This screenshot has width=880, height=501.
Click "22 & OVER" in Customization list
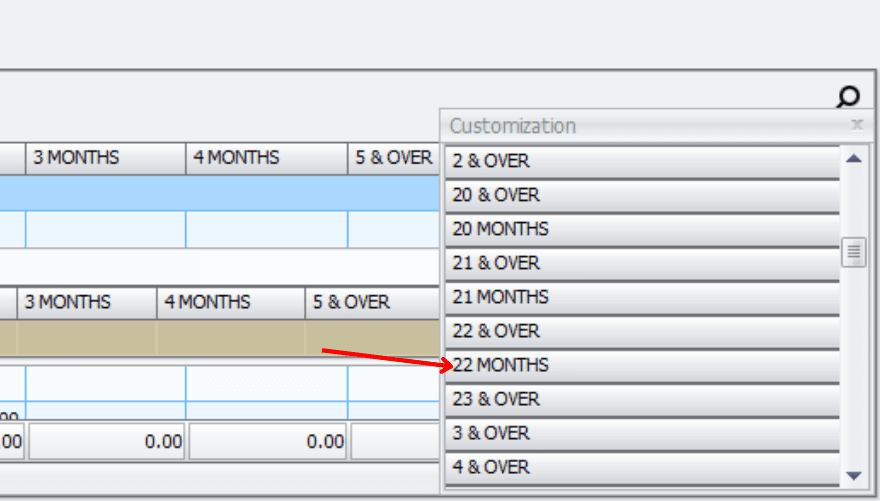coord(642,331)
